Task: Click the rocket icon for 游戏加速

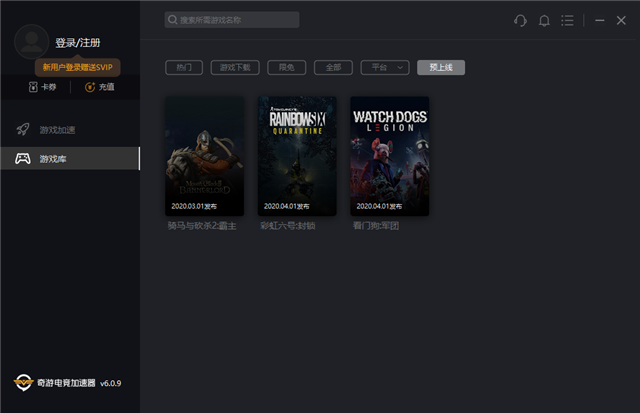Action: click(22, 130)
